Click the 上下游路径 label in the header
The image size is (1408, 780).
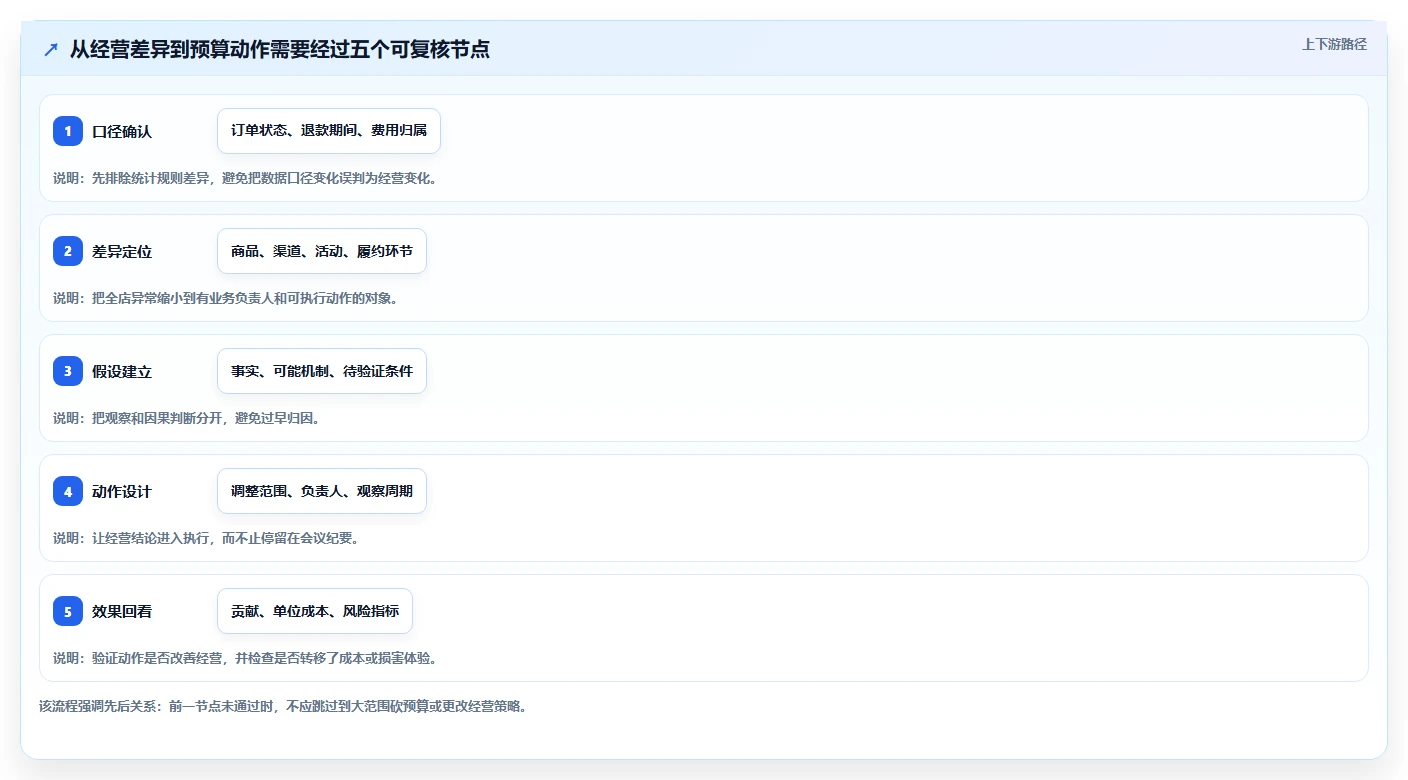(1334, 44)
